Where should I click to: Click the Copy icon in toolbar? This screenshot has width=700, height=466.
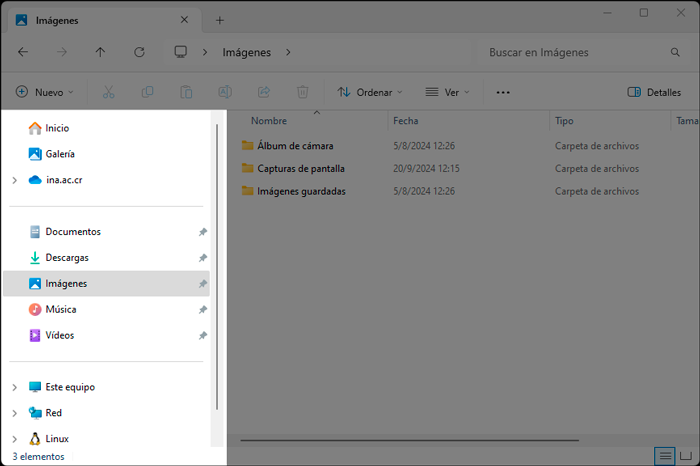click(x=147, y=92)
